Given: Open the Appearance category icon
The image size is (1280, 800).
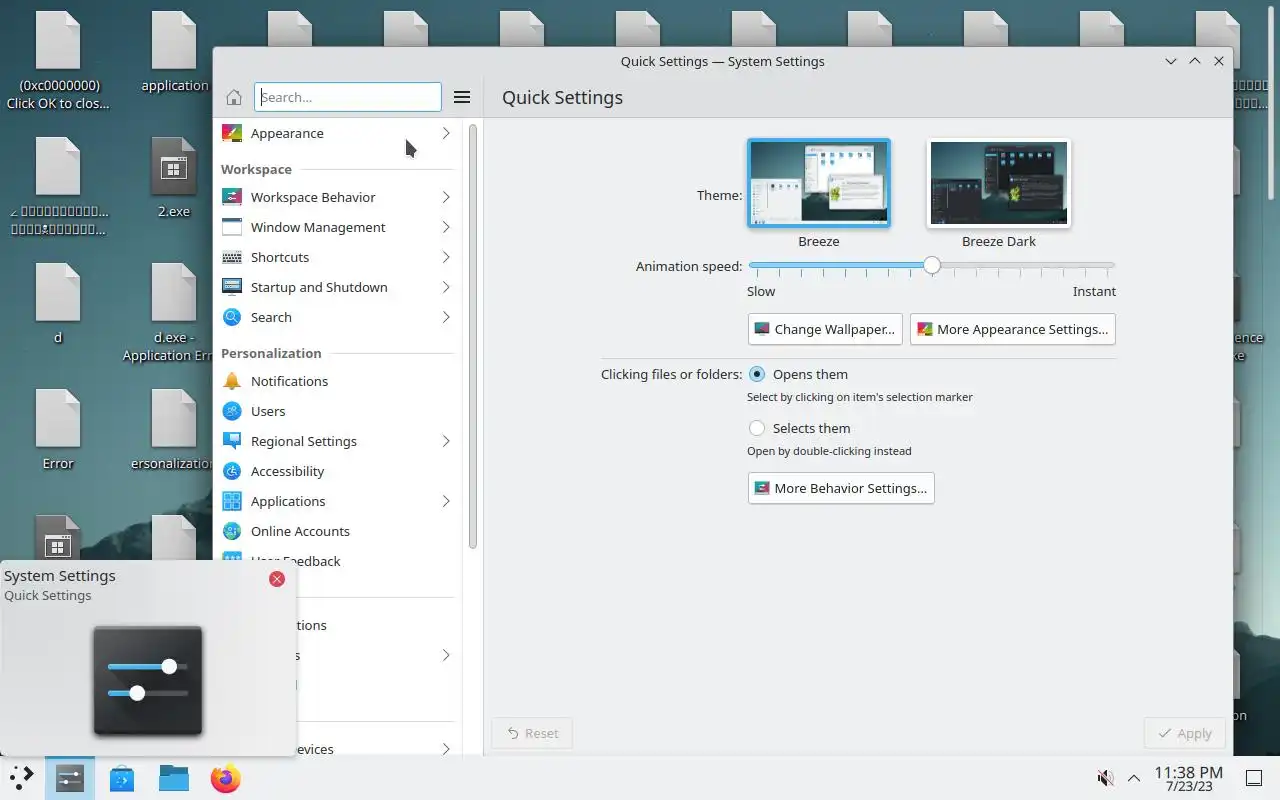Looking at the screenshot, I should [x=232, y=133].
